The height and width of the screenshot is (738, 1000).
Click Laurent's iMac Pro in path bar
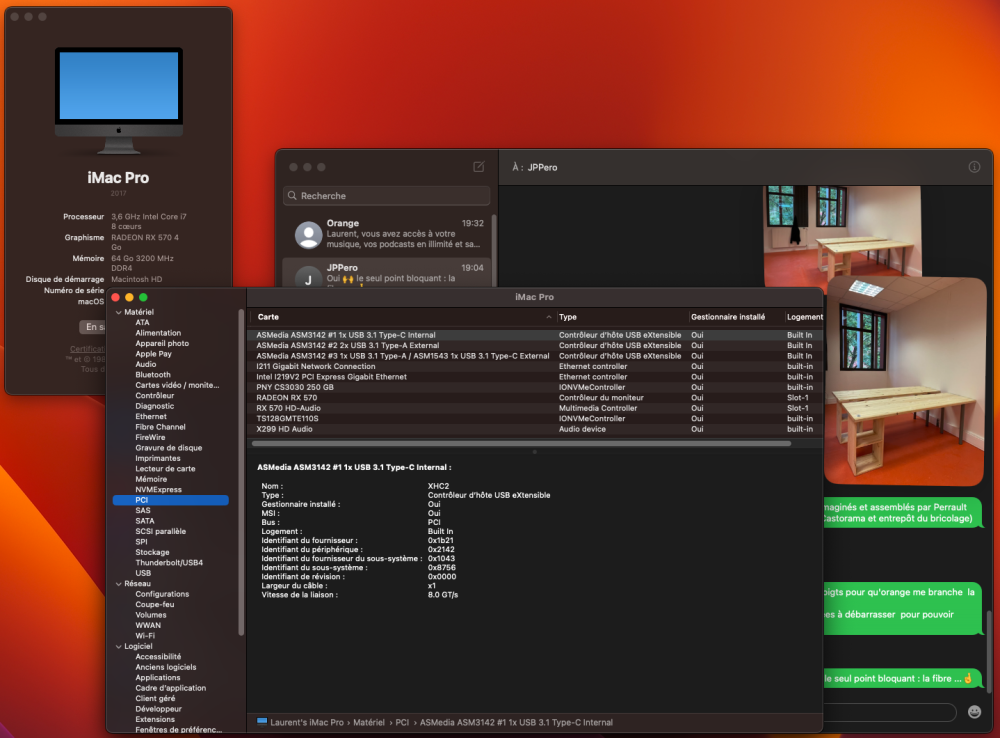click(x=307, y=722)
